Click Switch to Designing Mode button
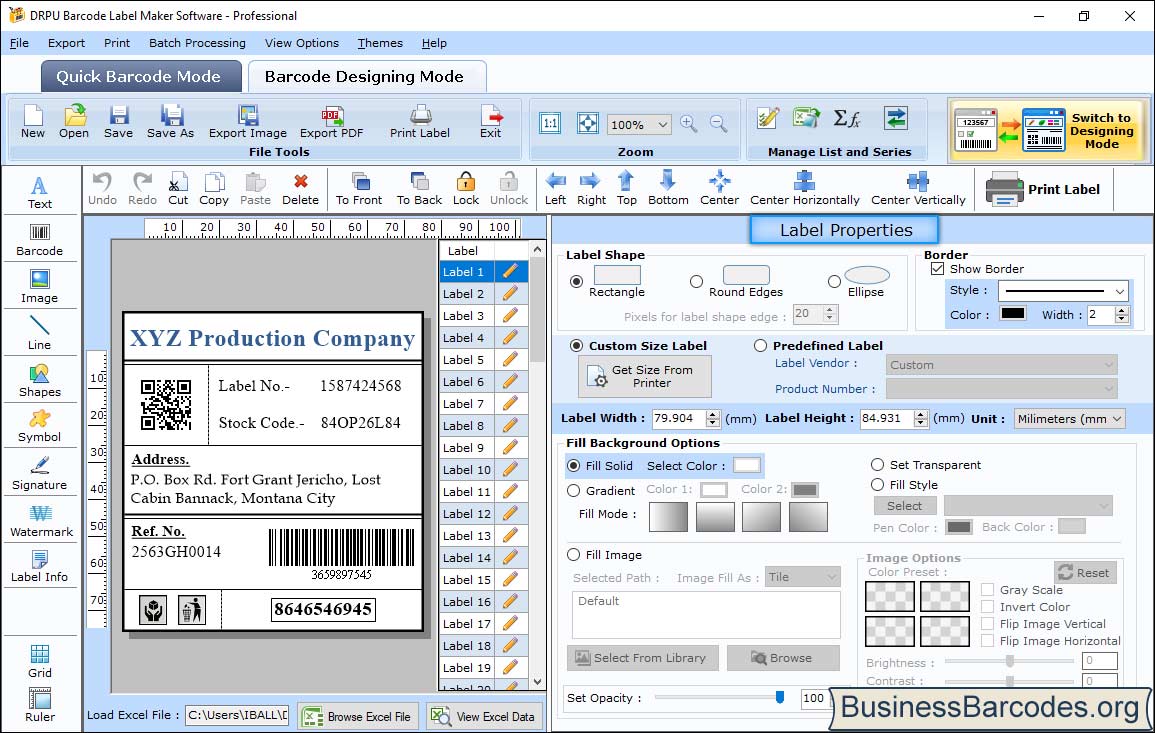Screen dimensions: 1155x733 [1049, 130]
